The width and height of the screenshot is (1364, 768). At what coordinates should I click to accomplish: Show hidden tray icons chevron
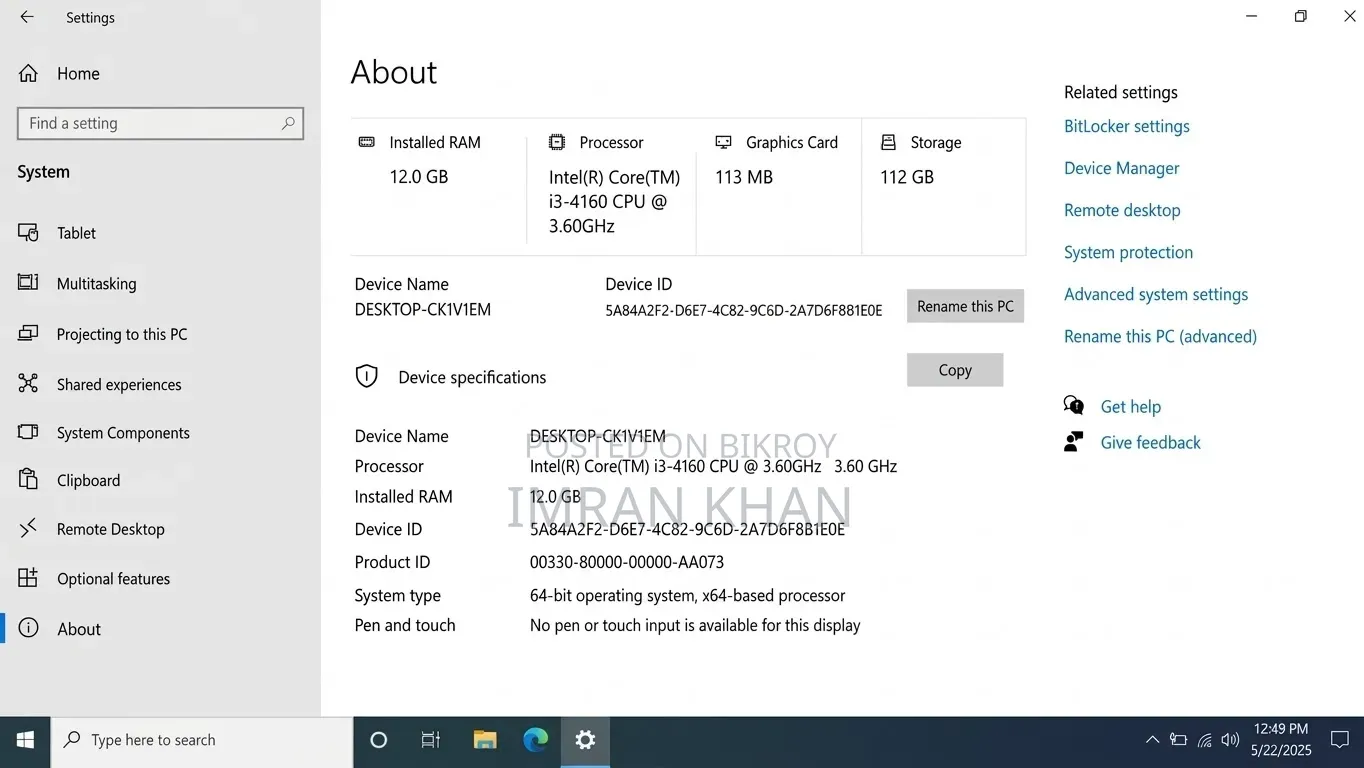coord(1152,740)
